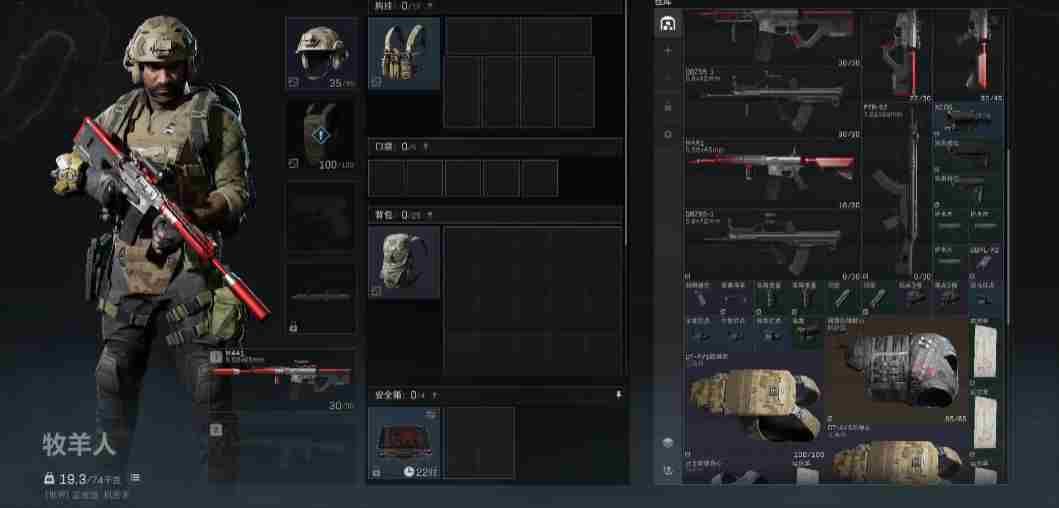Select the red safe box container
1059x508 pixels.
point(404,442)
